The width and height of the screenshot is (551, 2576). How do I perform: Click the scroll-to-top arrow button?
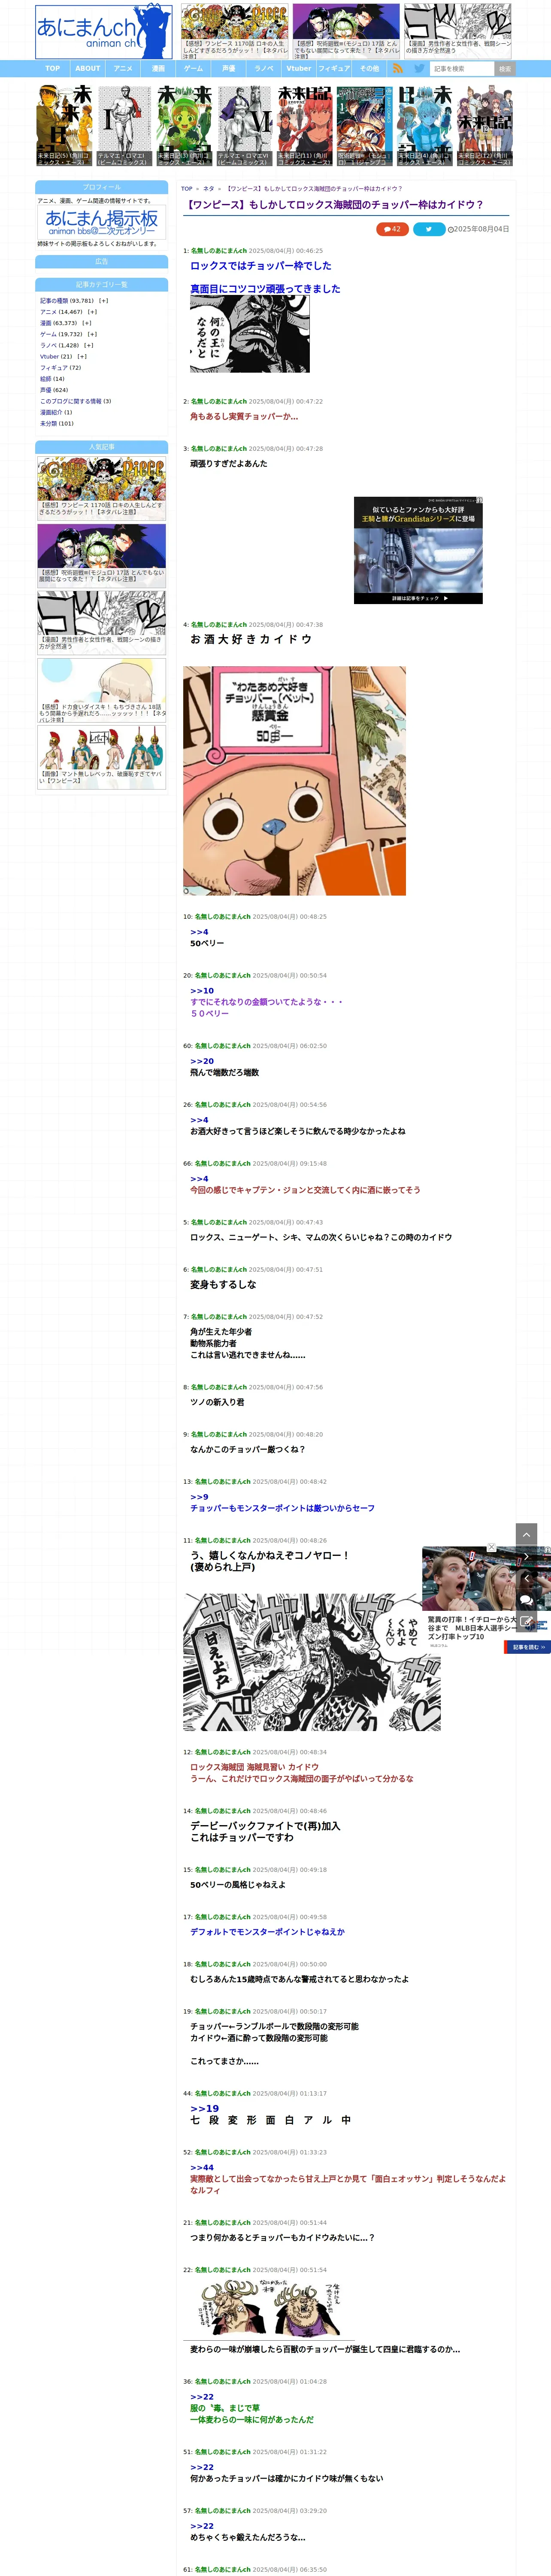(527, 1533)
